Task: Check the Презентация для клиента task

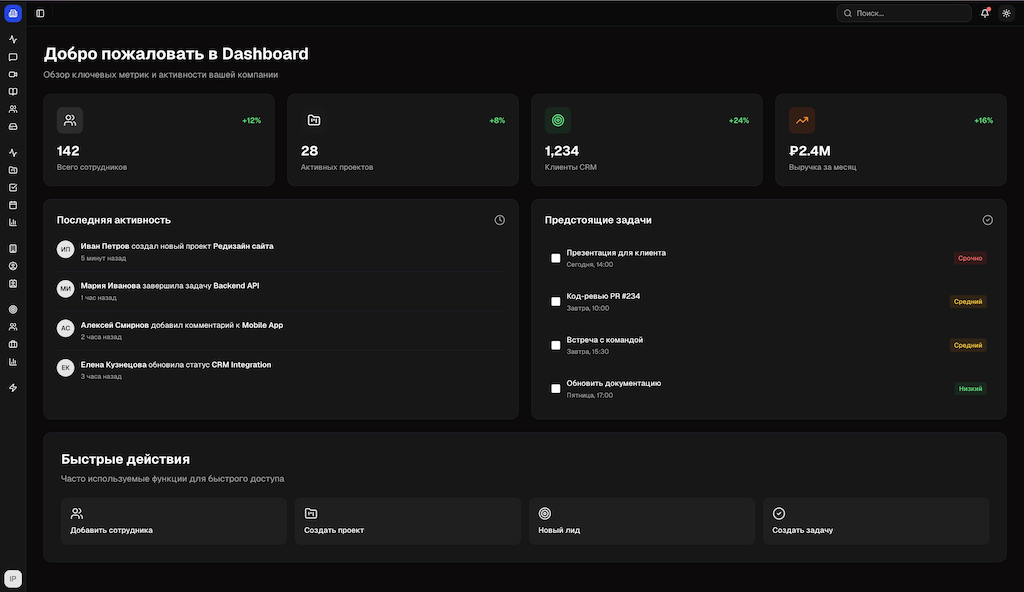Action: (x=556, y=258)
